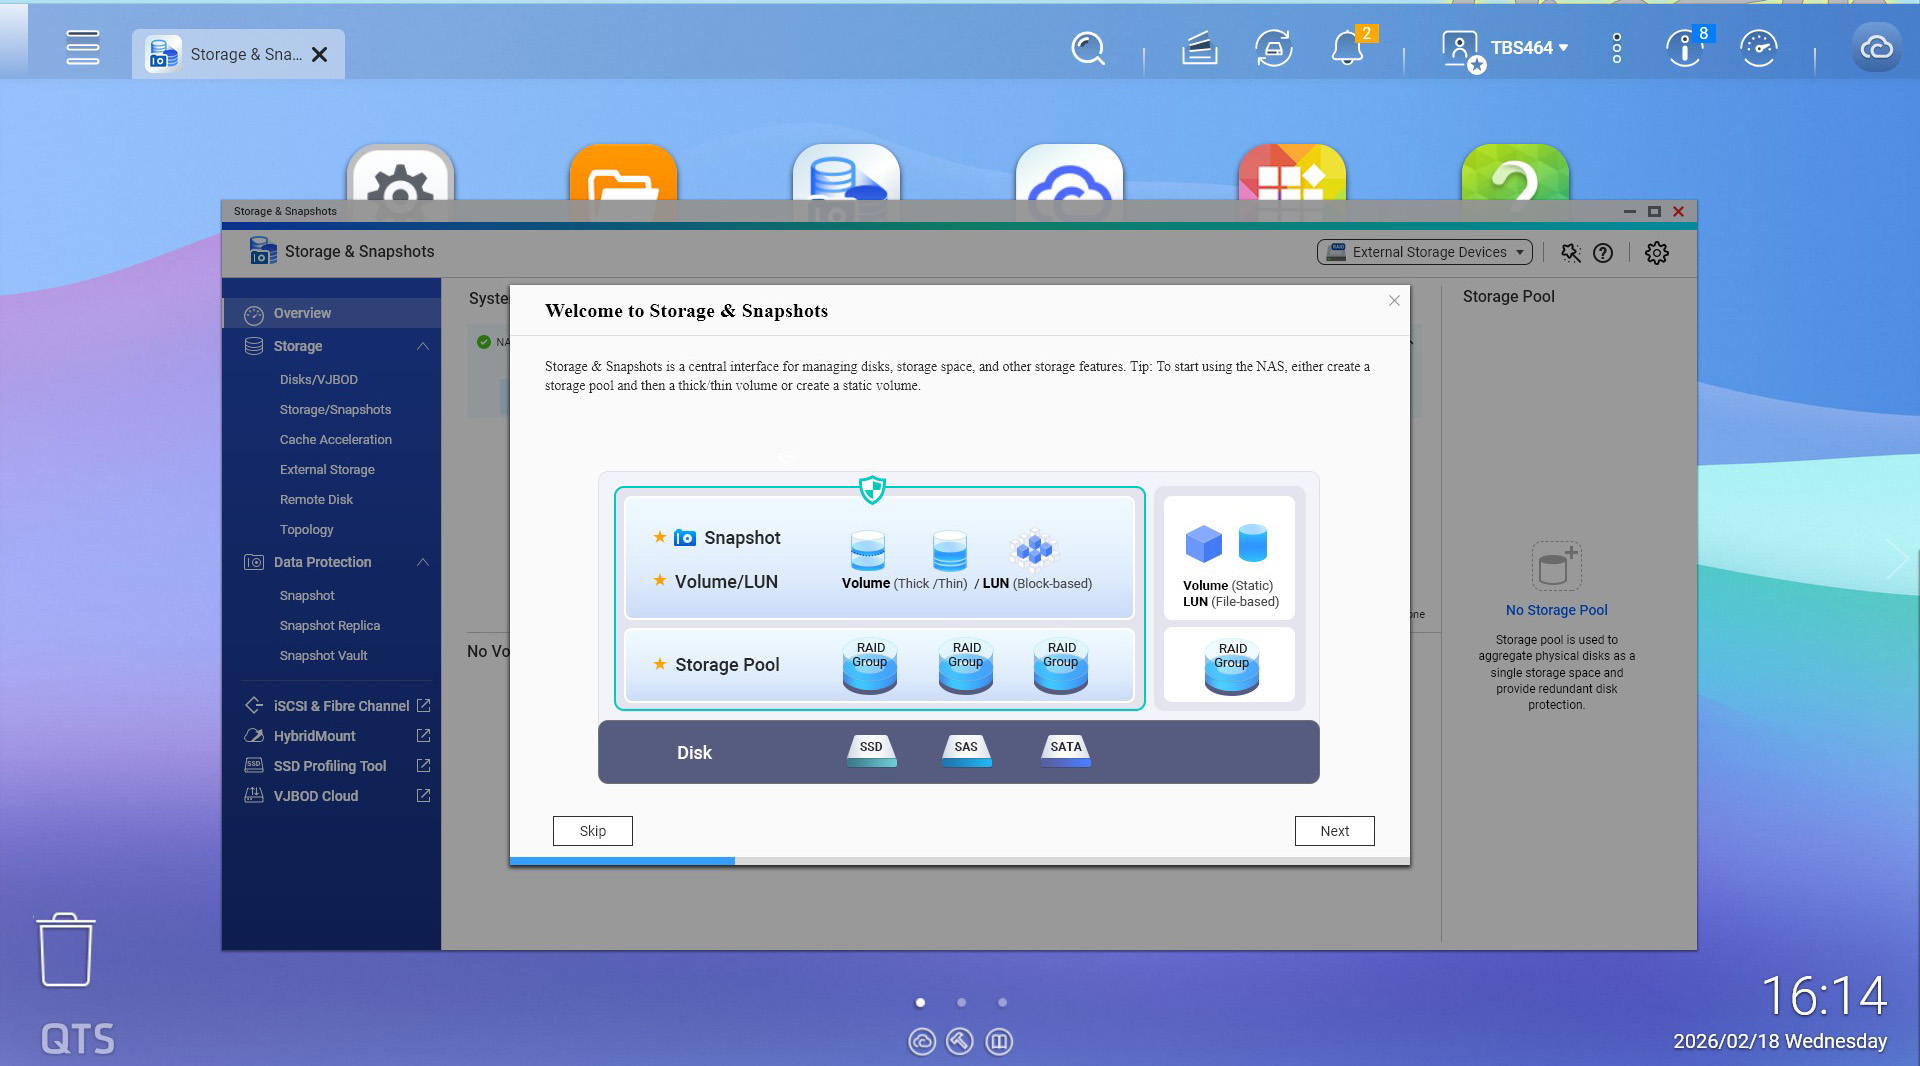Open the Recycle Bin trash icon
The height and width of the screenshot is (1066, 1920).
[66, 950]
